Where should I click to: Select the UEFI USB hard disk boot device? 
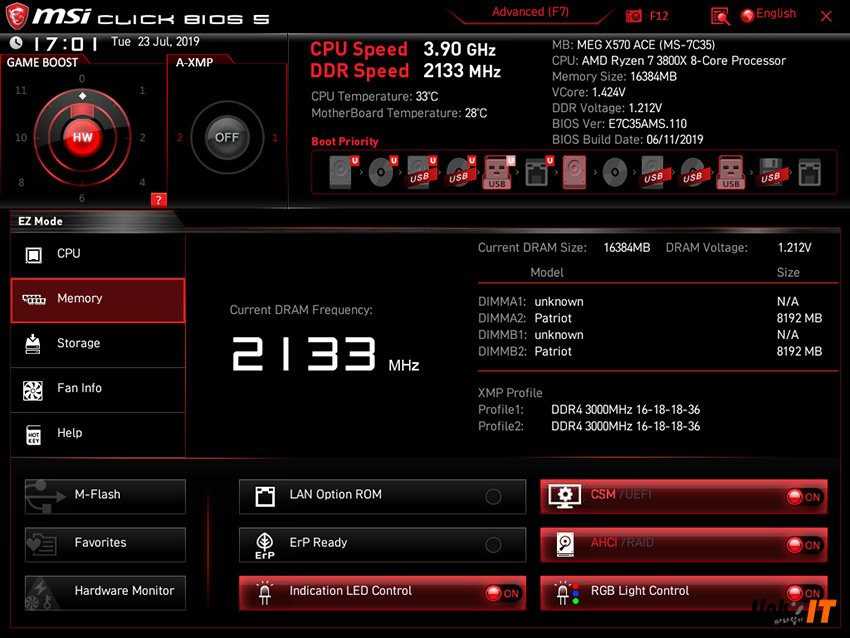pos(422,172)
